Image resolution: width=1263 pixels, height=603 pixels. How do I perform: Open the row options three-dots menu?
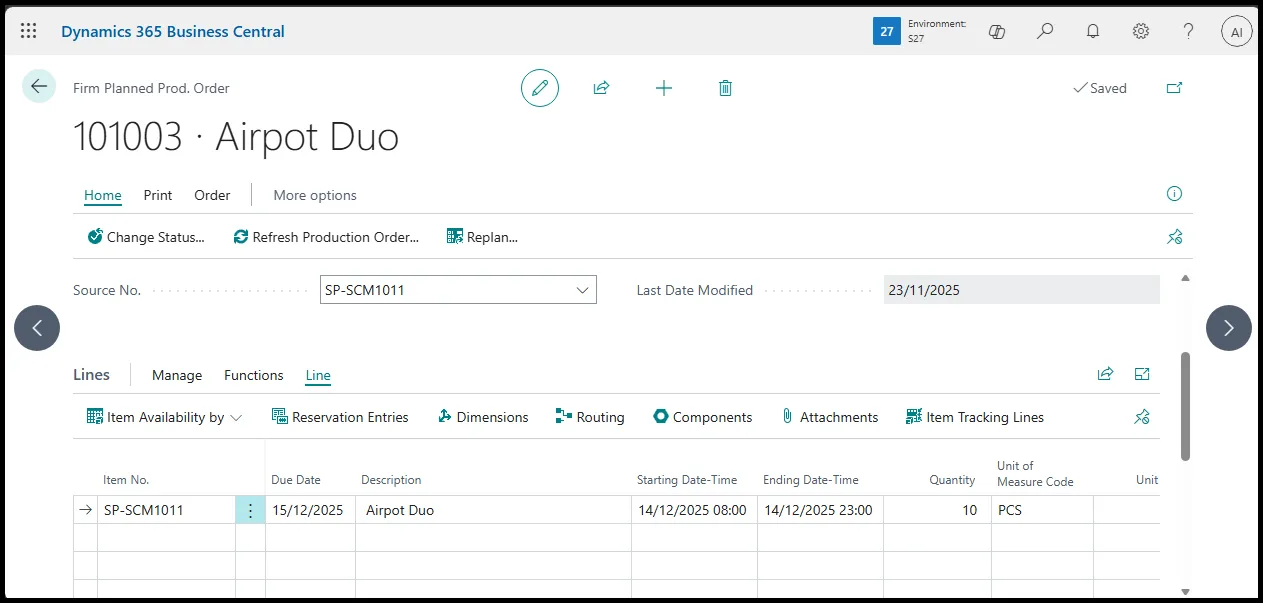pos(250,510)
